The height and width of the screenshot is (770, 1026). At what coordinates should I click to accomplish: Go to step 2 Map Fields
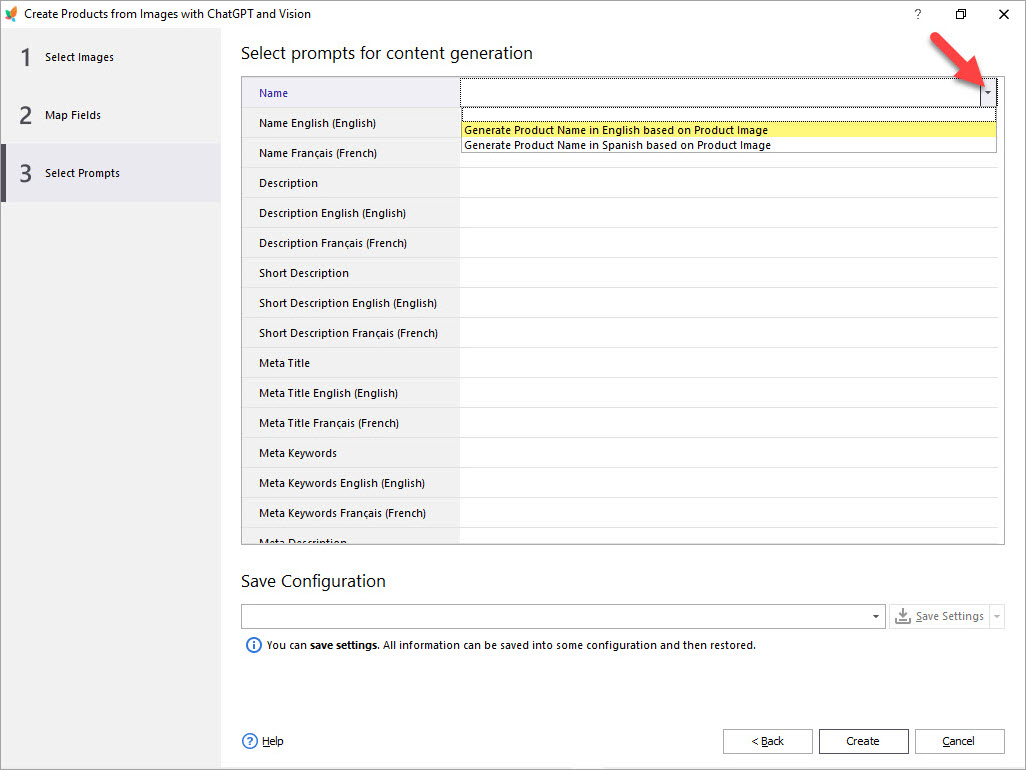pyautogui.click(x=111, y=115)
